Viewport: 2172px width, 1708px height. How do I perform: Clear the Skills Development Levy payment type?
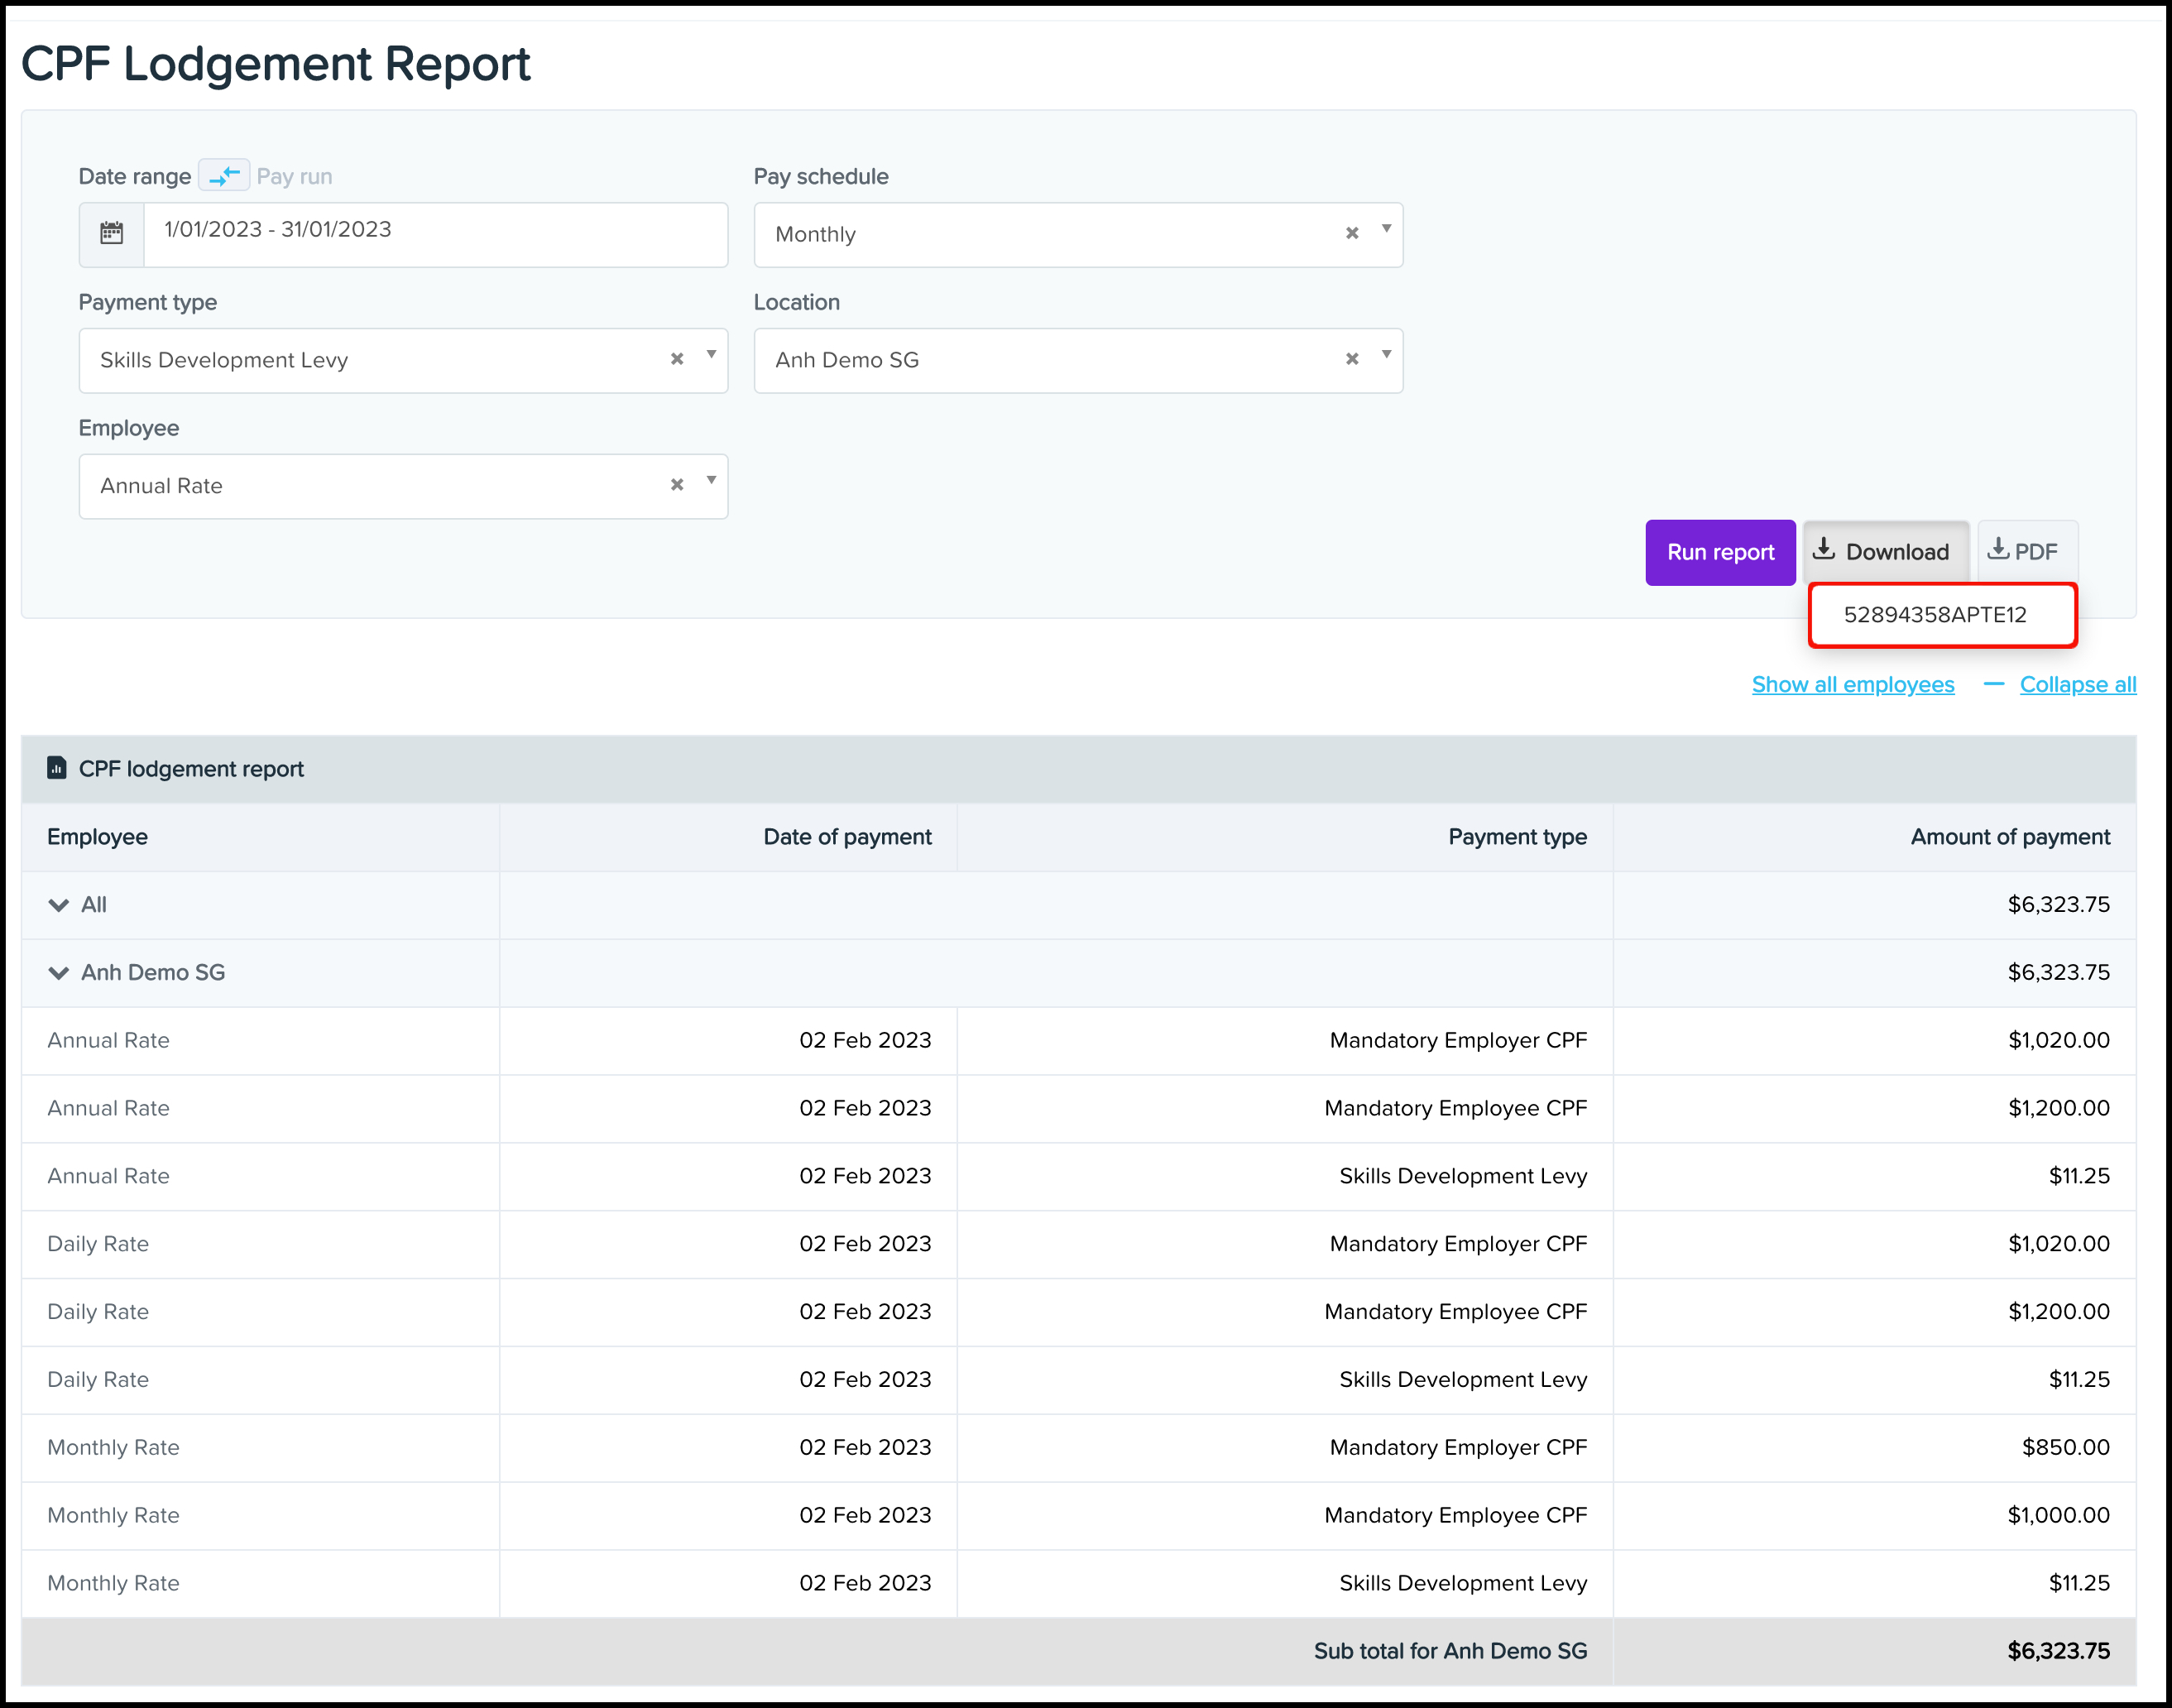tap(676, 359)
